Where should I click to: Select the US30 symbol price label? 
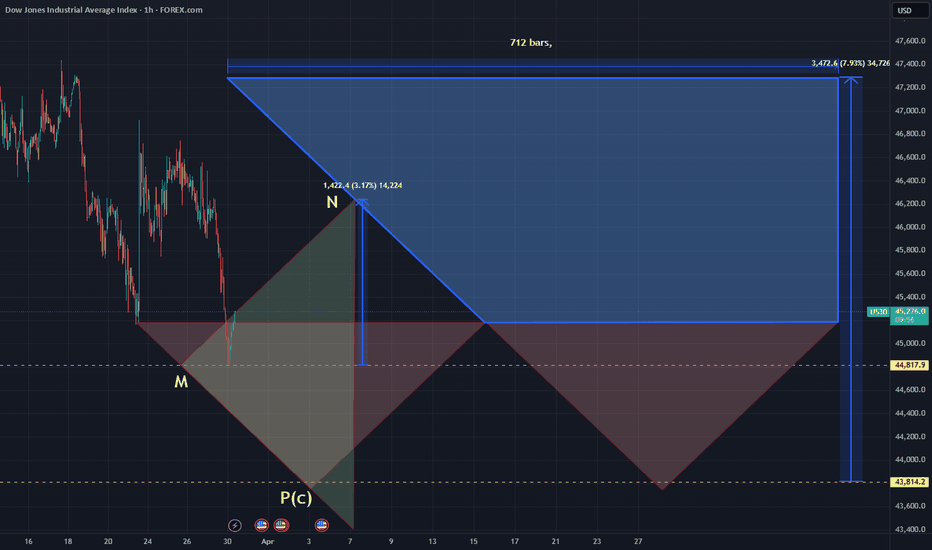[x=878, y=312]
